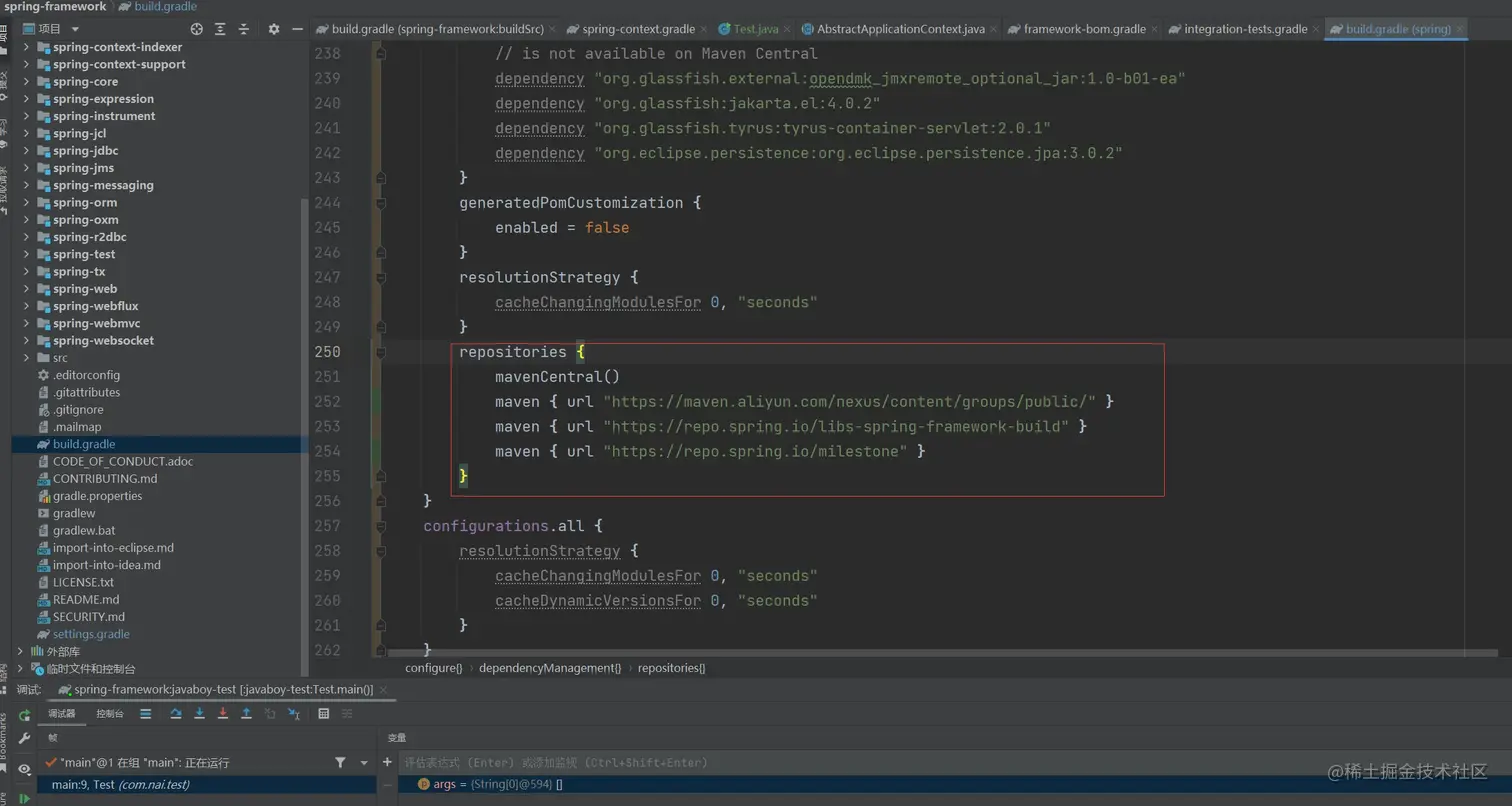This screenshot has width=1512, height=806.
Task: Click the Resume Program icon in debug sidebar
Action: tap(24, 798)
